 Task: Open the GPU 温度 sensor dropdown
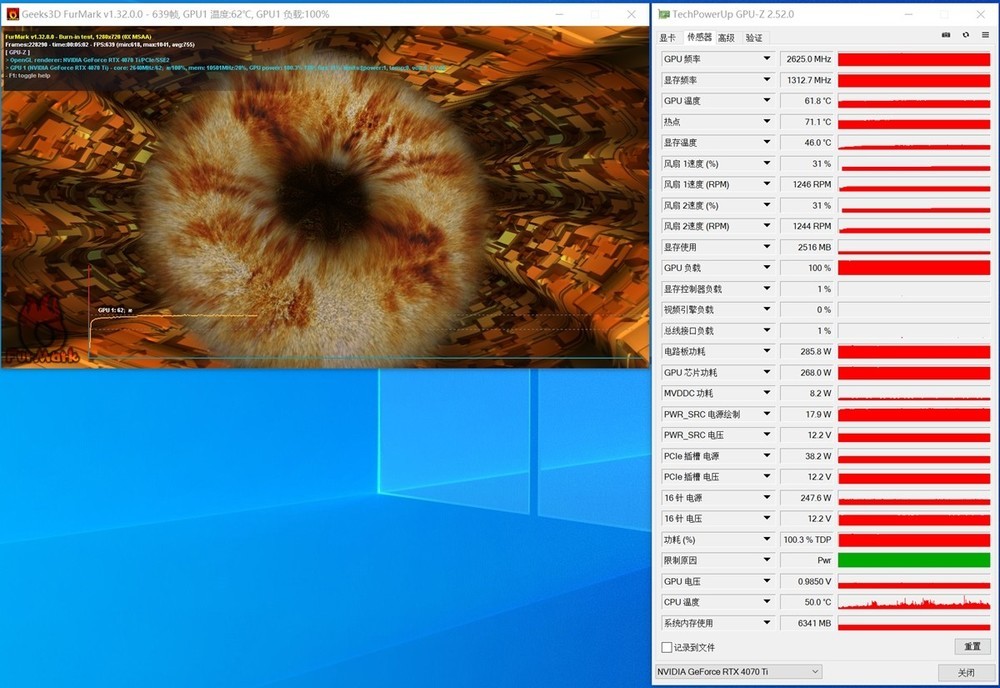coord(767,100)
